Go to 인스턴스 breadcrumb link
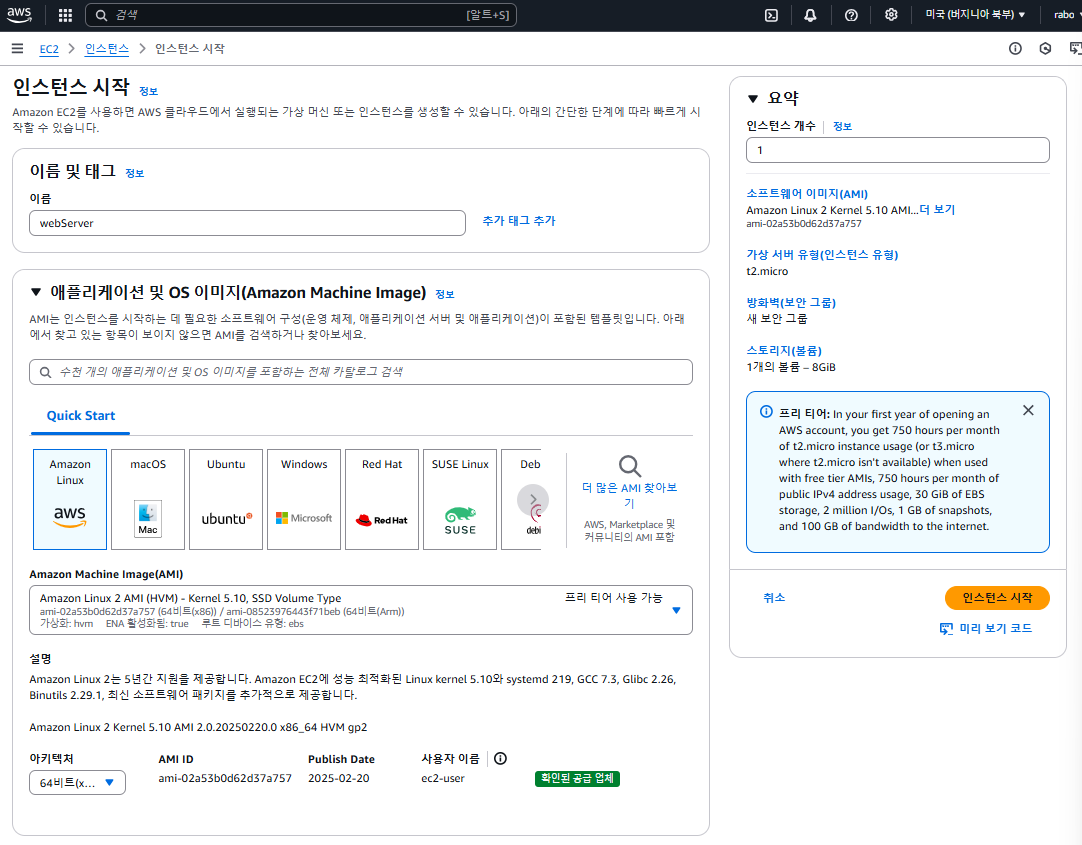 [107, 49]
